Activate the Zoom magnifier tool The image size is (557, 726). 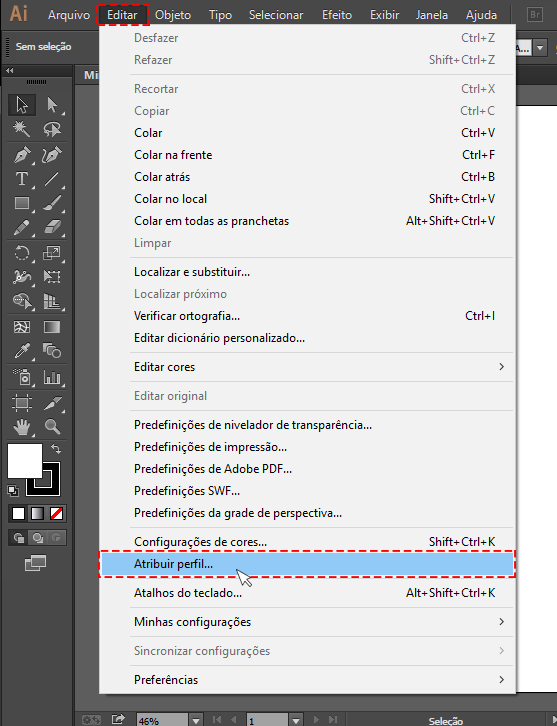(x=52, y=426)
